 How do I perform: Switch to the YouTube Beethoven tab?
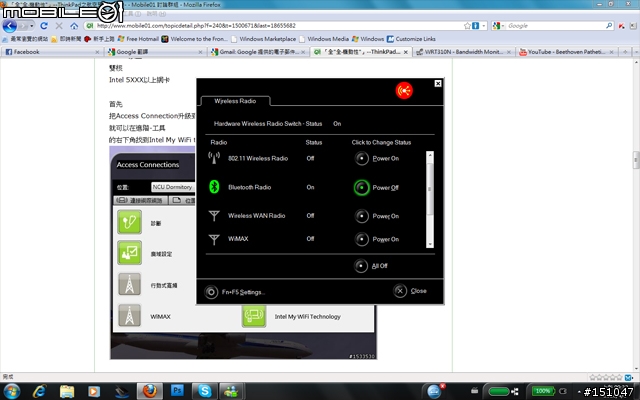point(567,52)
